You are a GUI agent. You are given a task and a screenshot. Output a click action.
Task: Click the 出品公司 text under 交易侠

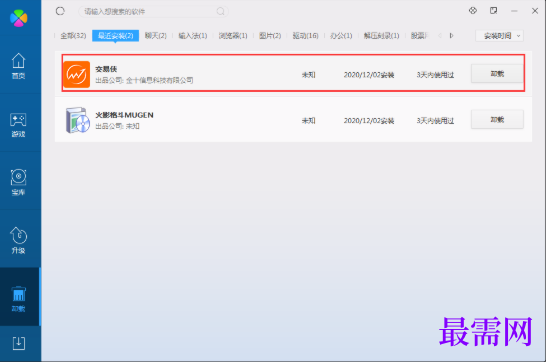pyautogui.click(x=144, y=80)
